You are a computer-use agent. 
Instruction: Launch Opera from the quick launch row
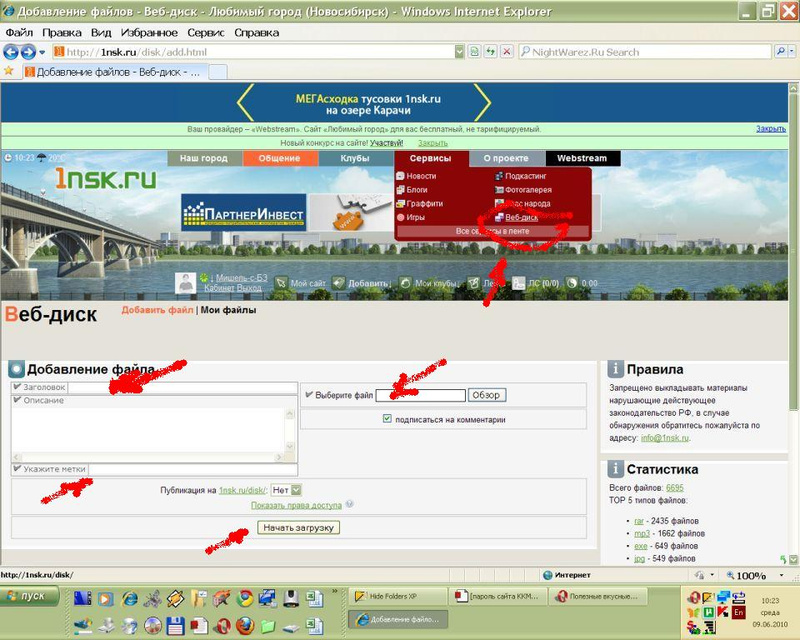click(222, 625)
